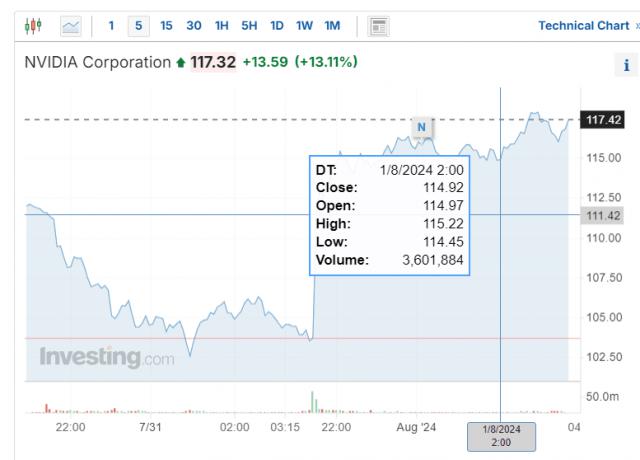
Task: Switch to the 1M monthly interval
Action: pyautogui.click(x=332, y=25)
